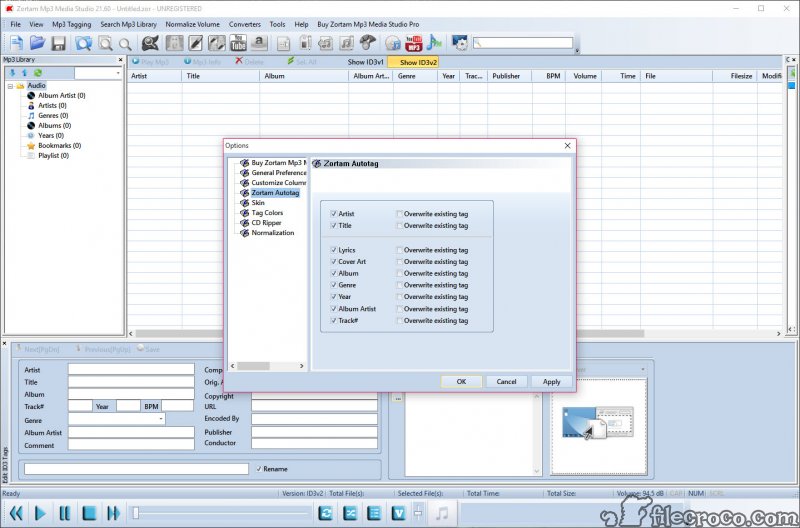Click the Artist input field in tag editor
800x528 pixels.
(x=131, y=369)
